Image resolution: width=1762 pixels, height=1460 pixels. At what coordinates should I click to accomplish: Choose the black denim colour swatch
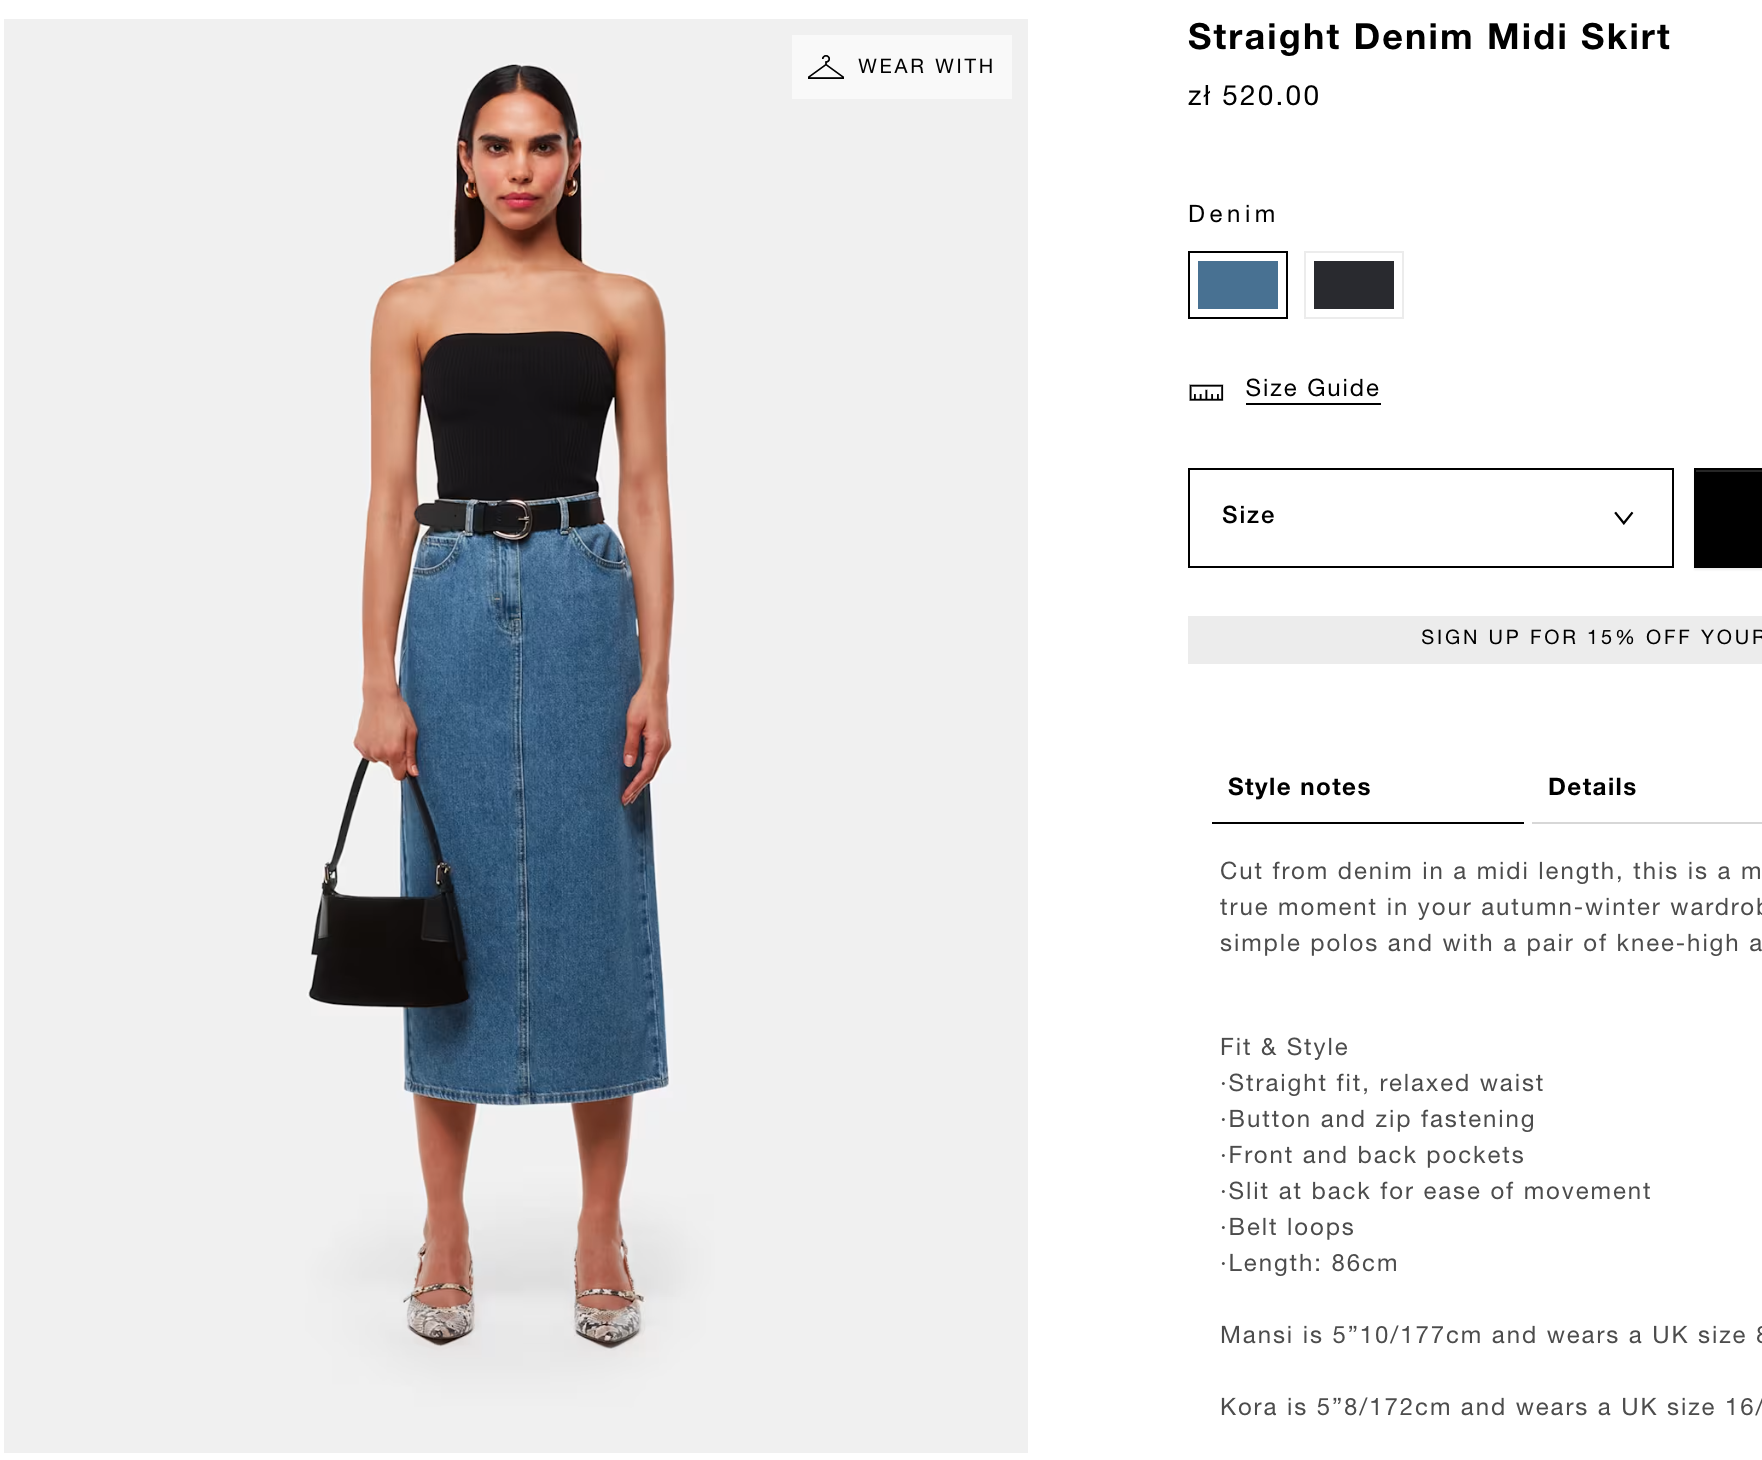point(1353,285)
